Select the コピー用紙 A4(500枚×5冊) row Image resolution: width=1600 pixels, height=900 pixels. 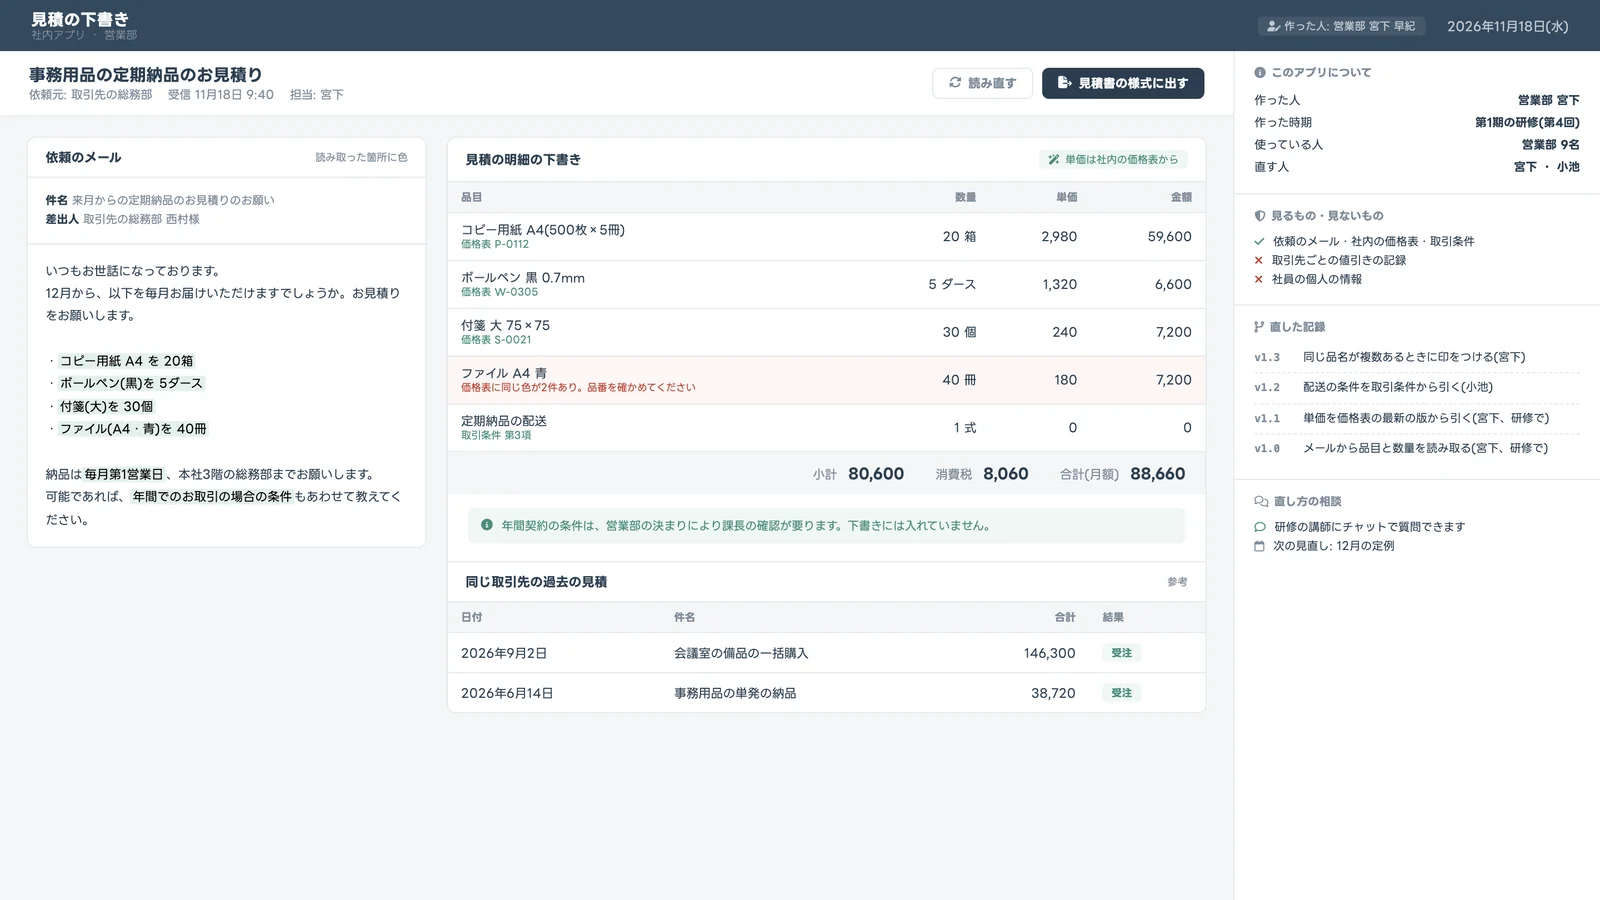click(x=826, y=237)
